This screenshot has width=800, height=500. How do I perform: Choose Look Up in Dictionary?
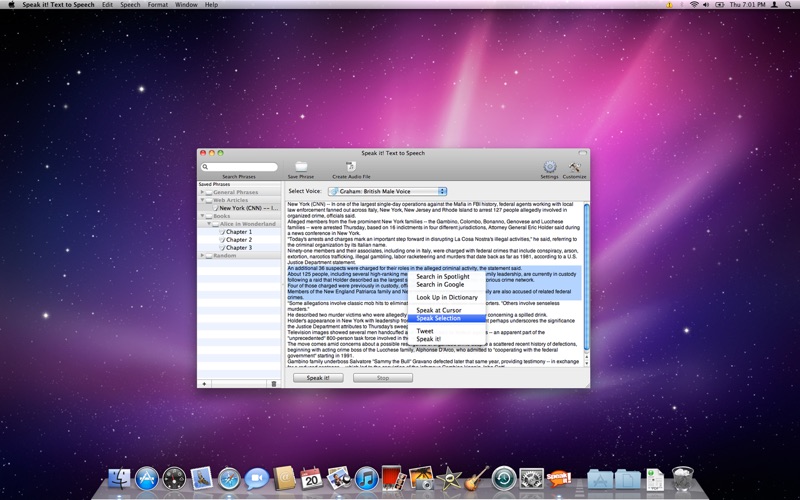pyautogui.click(x=446, y=297)
